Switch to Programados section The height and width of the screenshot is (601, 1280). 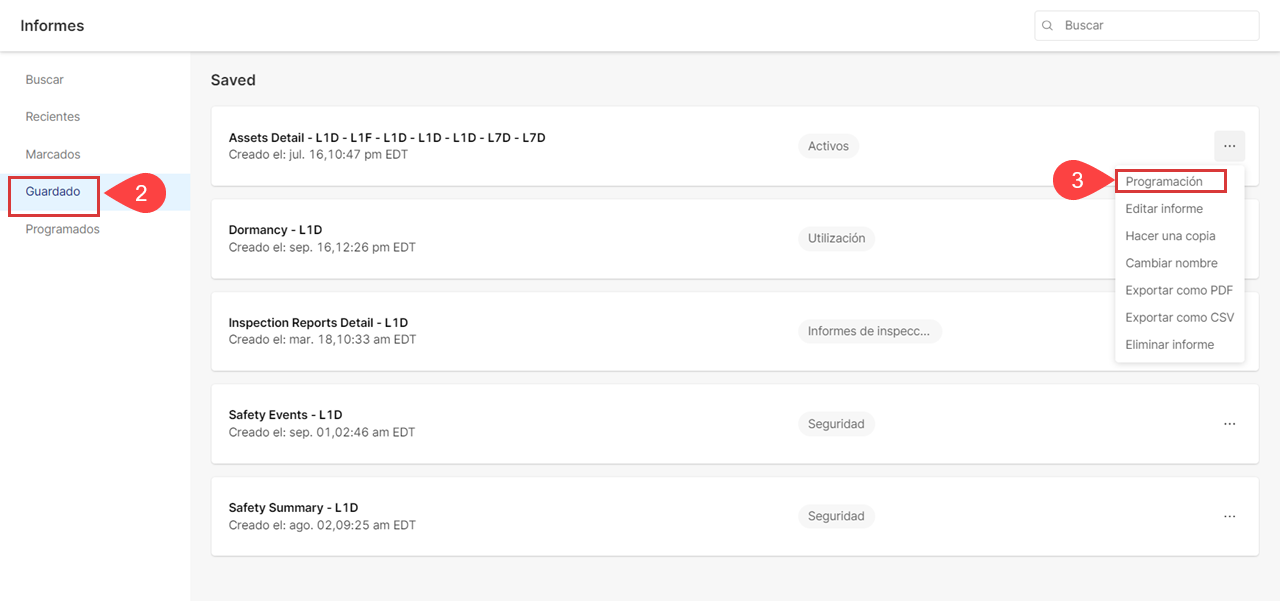tap(62, 229)
